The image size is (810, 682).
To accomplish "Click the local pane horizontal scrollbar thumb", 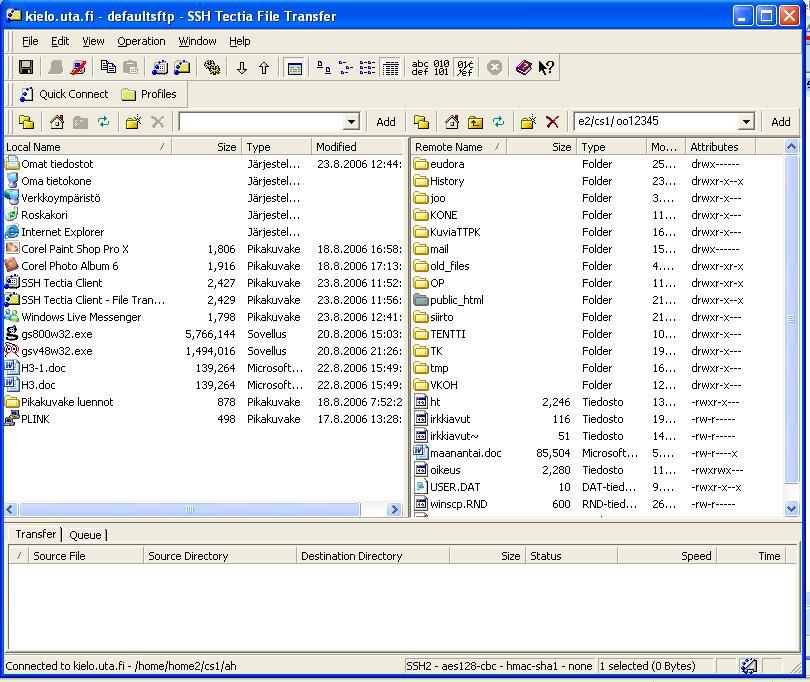I will click(190, 509).
